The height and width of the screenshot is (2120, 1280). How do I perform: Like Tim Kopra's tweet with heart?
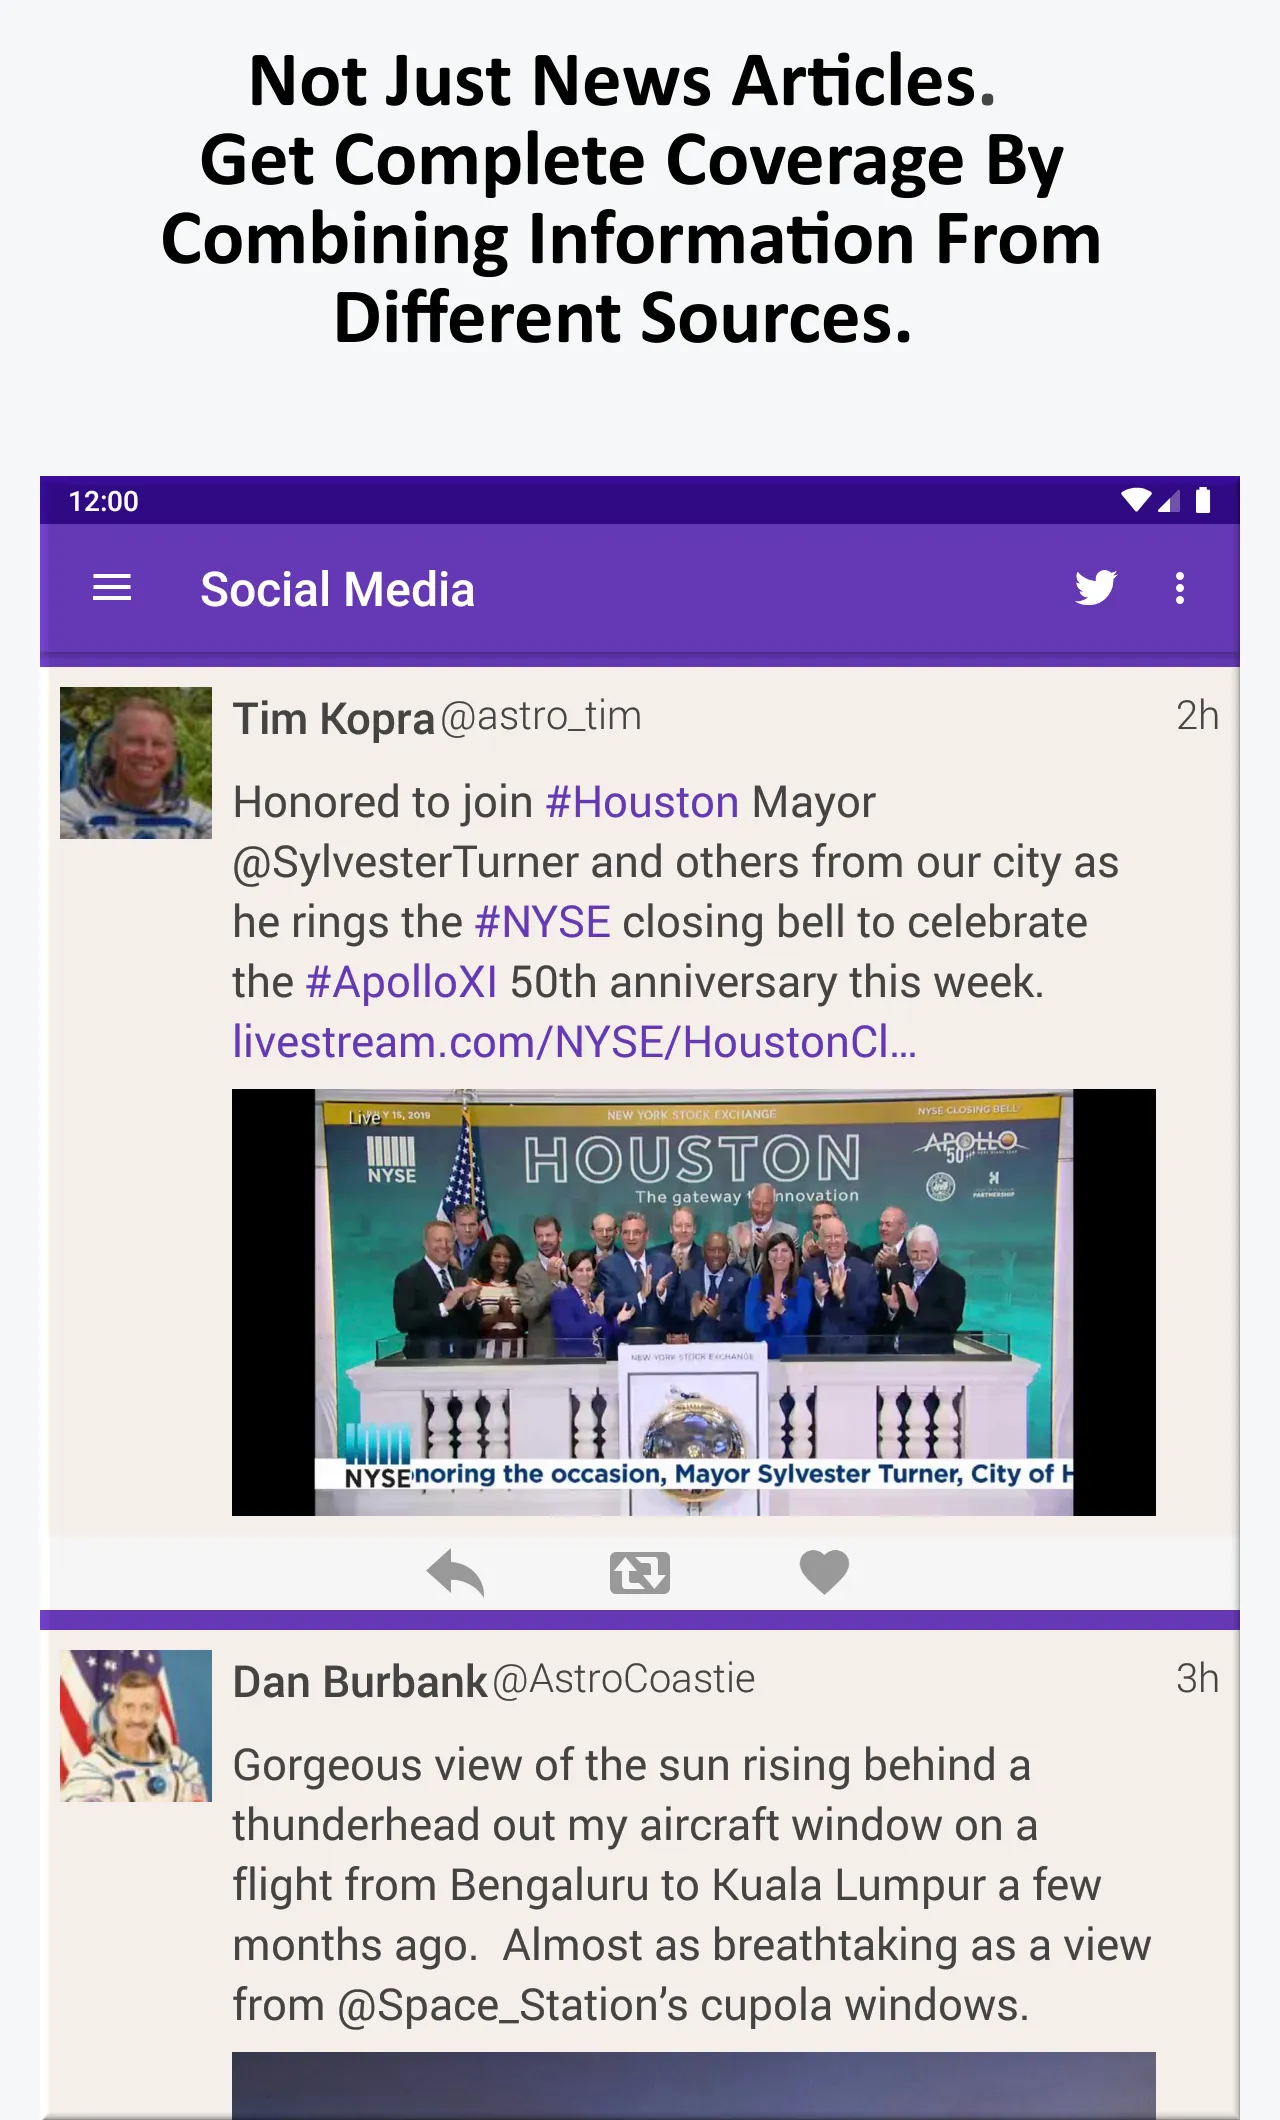(x=824, y=1572)
